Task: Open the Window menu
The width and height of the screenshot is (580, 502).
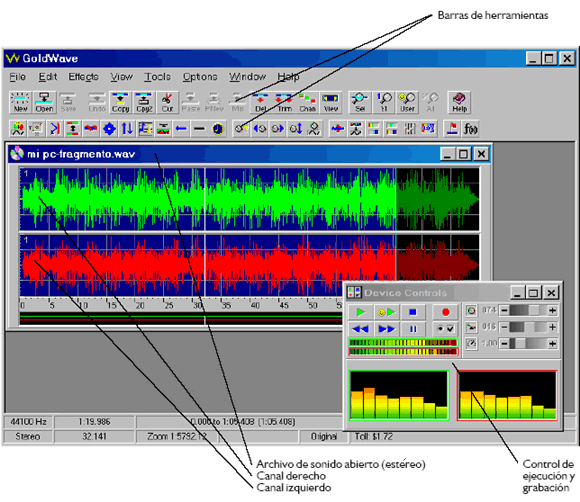Action: pos(247,77)
